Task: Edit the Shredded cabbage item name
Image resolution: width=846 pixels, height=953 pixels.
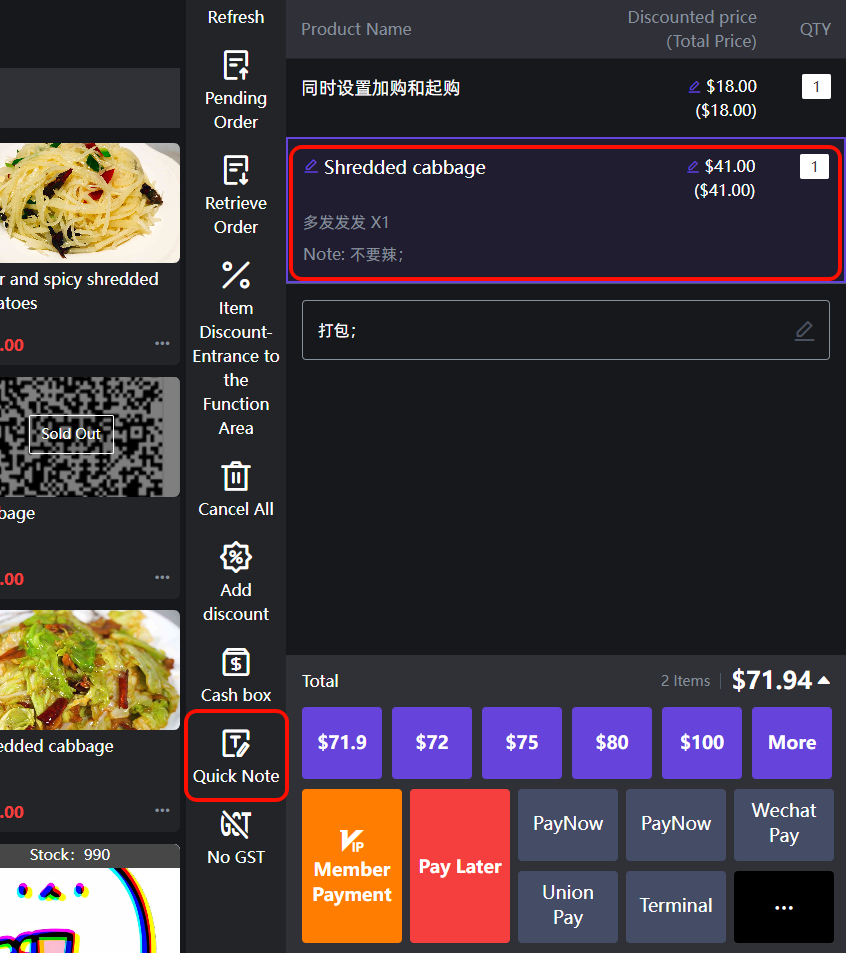Action: [311, 167]
